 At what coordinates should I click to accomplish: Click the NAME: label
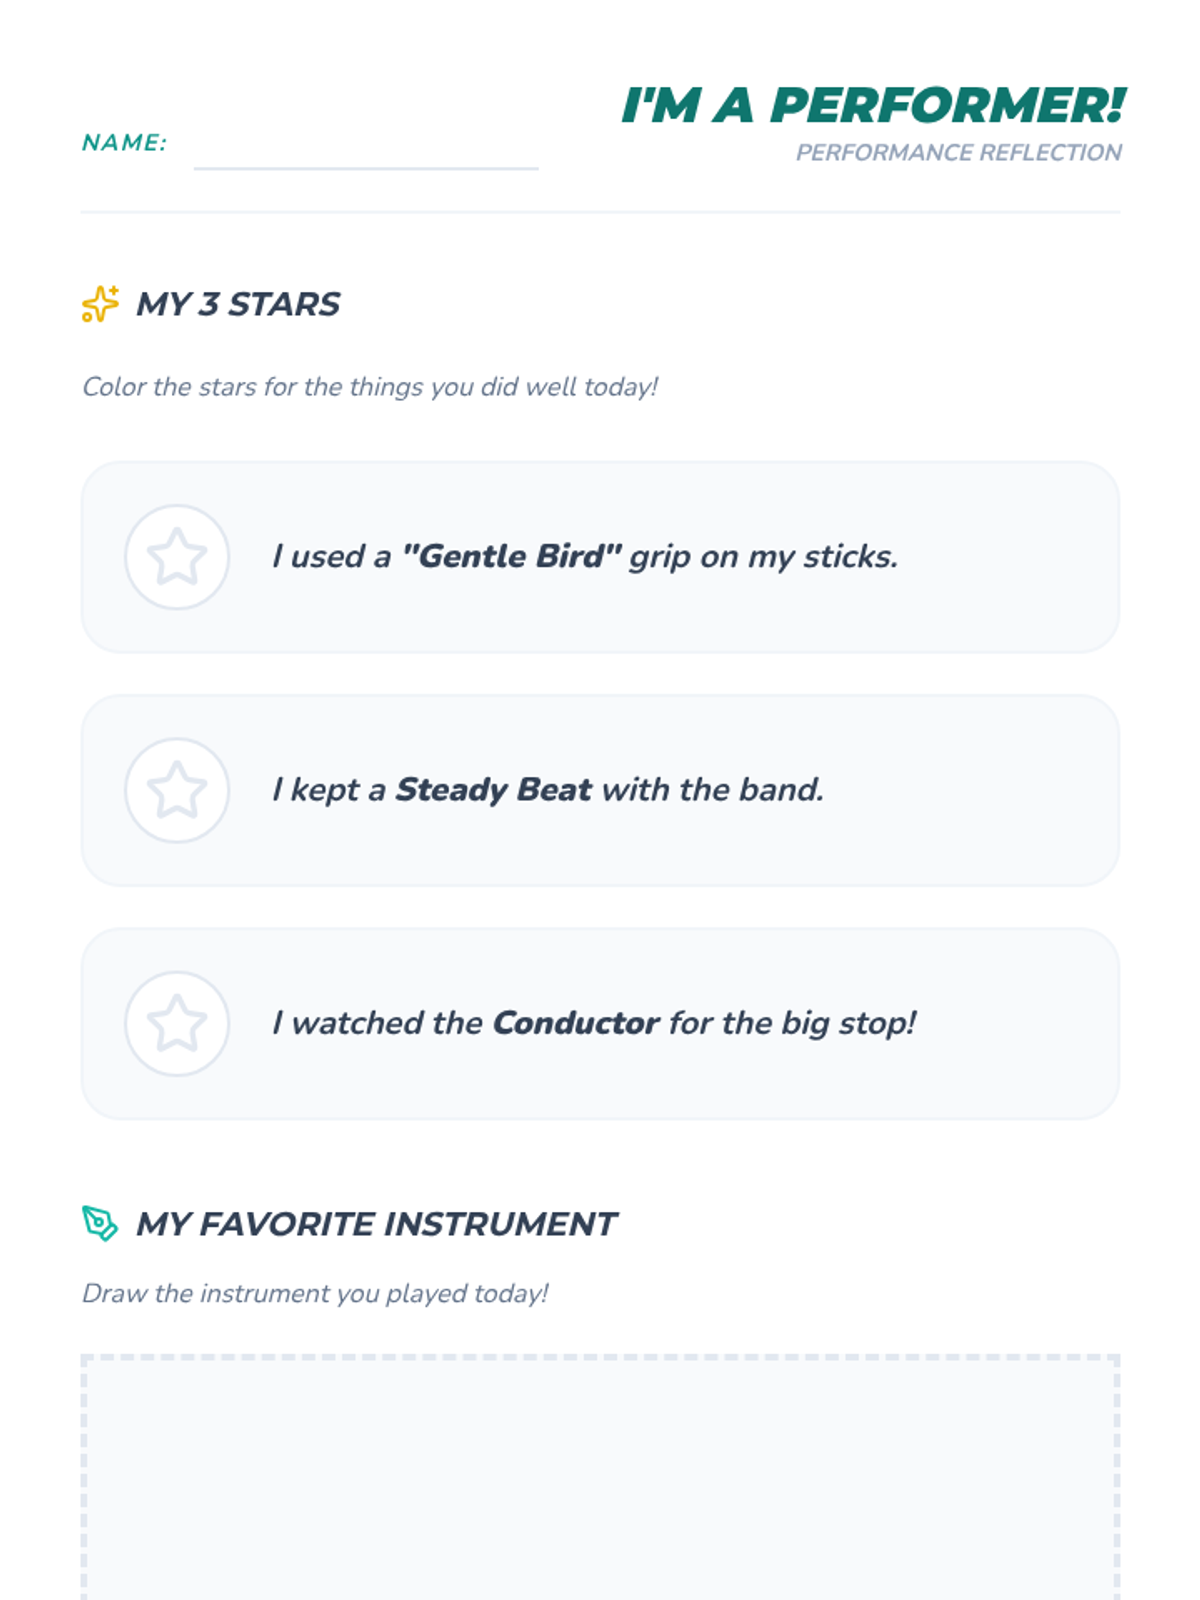pos(124,143)
